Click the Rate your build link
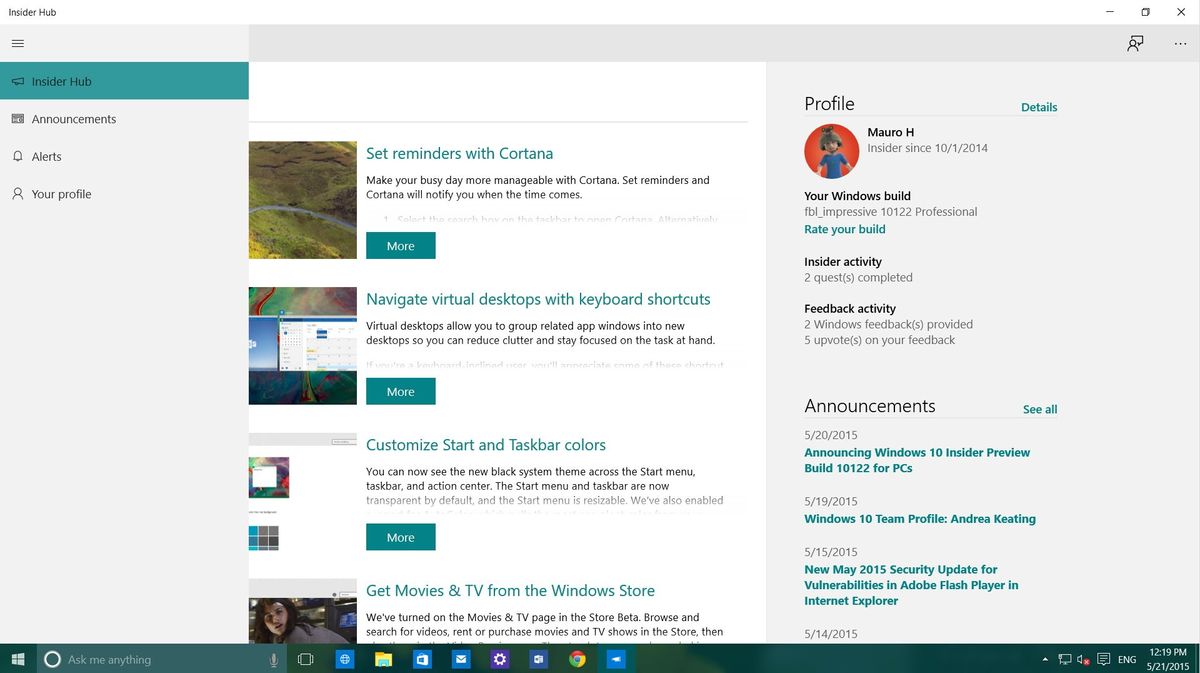The width and height of the screenshot is (1200, 673). 844,229
